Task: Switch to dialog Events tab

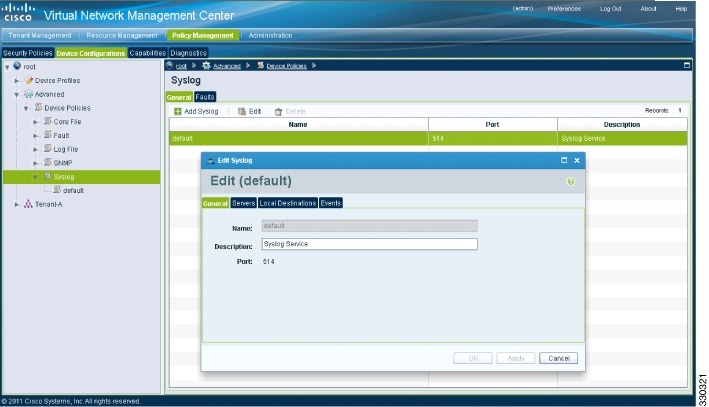Action: [x=331, y=203]
